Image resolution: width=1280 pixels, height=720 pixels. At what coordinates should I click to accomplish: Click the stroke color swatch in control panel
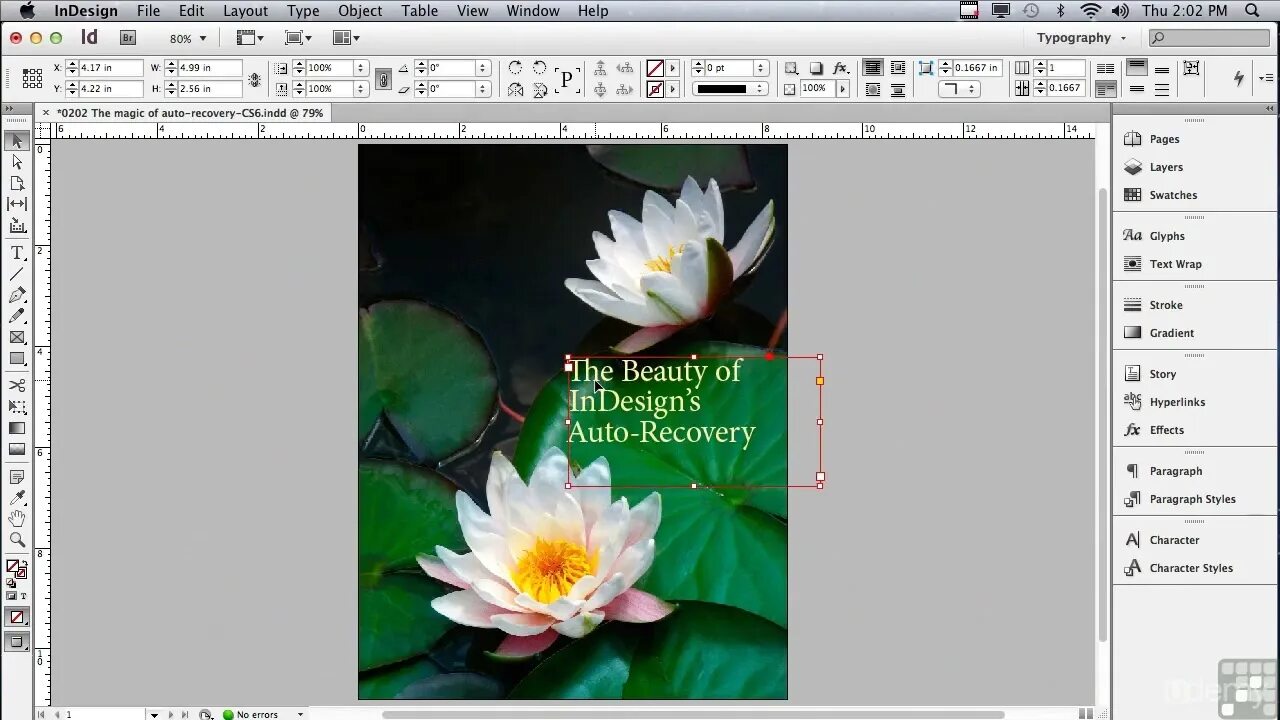tap(655, 89)
